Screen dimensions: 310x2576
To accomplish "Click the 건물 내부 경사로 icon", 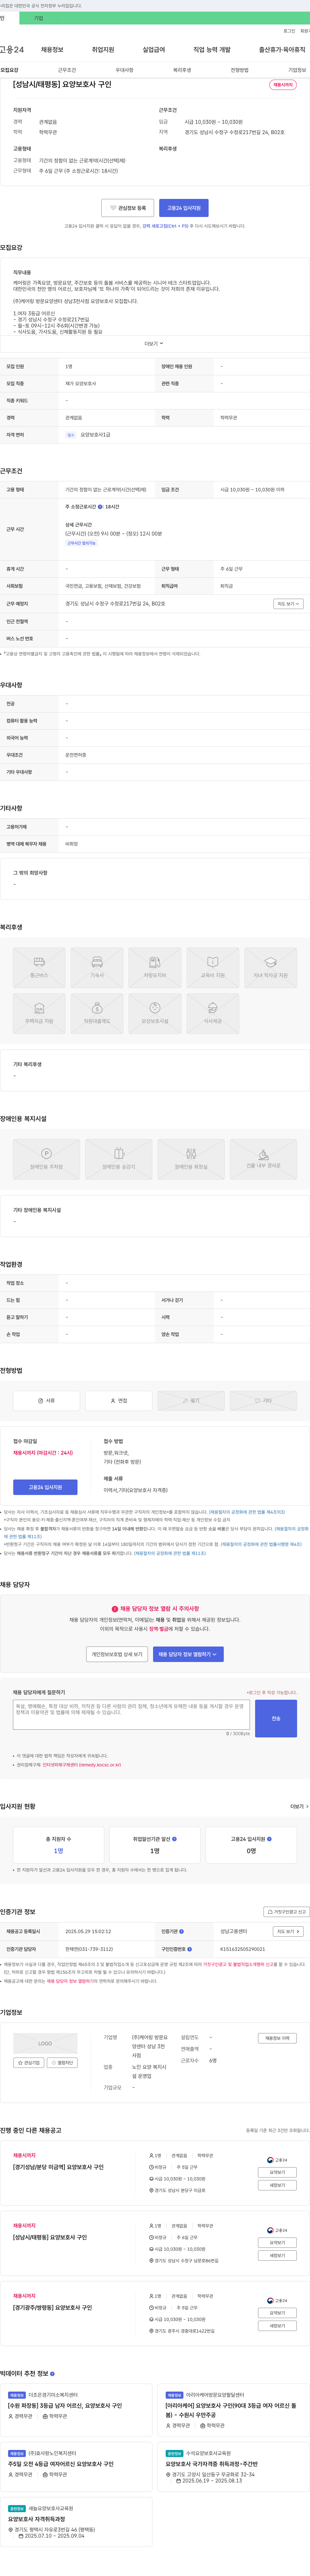I will 263,1159.
